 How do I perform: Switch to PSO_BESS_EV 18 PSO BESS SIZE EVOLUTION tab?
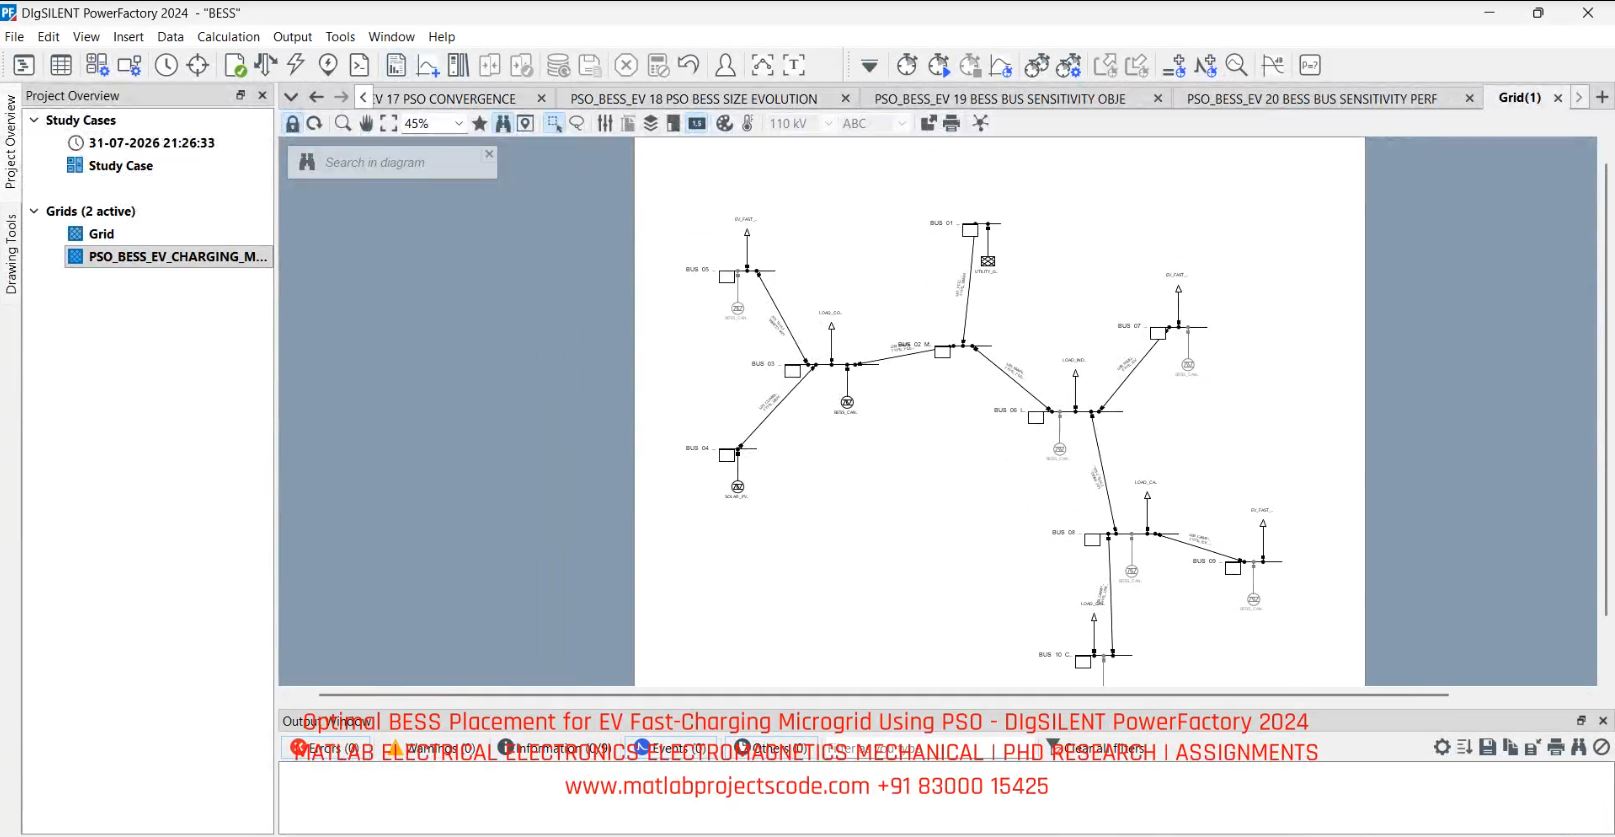click(x=694, y=98)
